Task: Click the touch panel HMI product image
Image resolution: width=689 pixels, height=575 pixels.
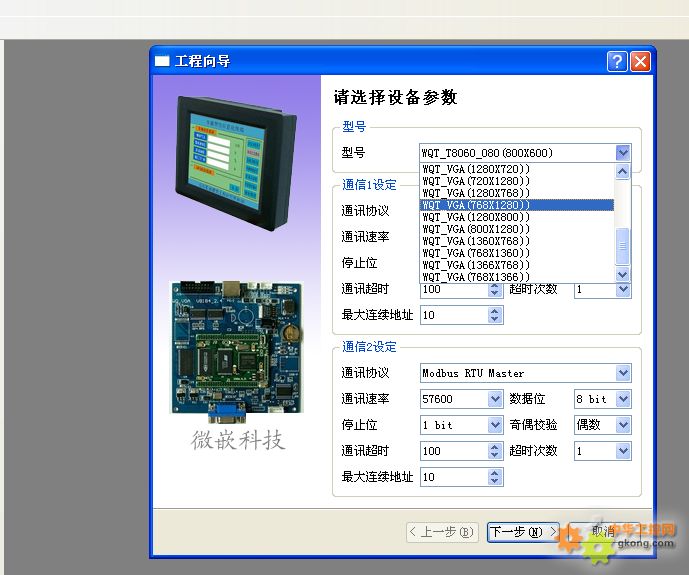Action: (x=236, y=163)
